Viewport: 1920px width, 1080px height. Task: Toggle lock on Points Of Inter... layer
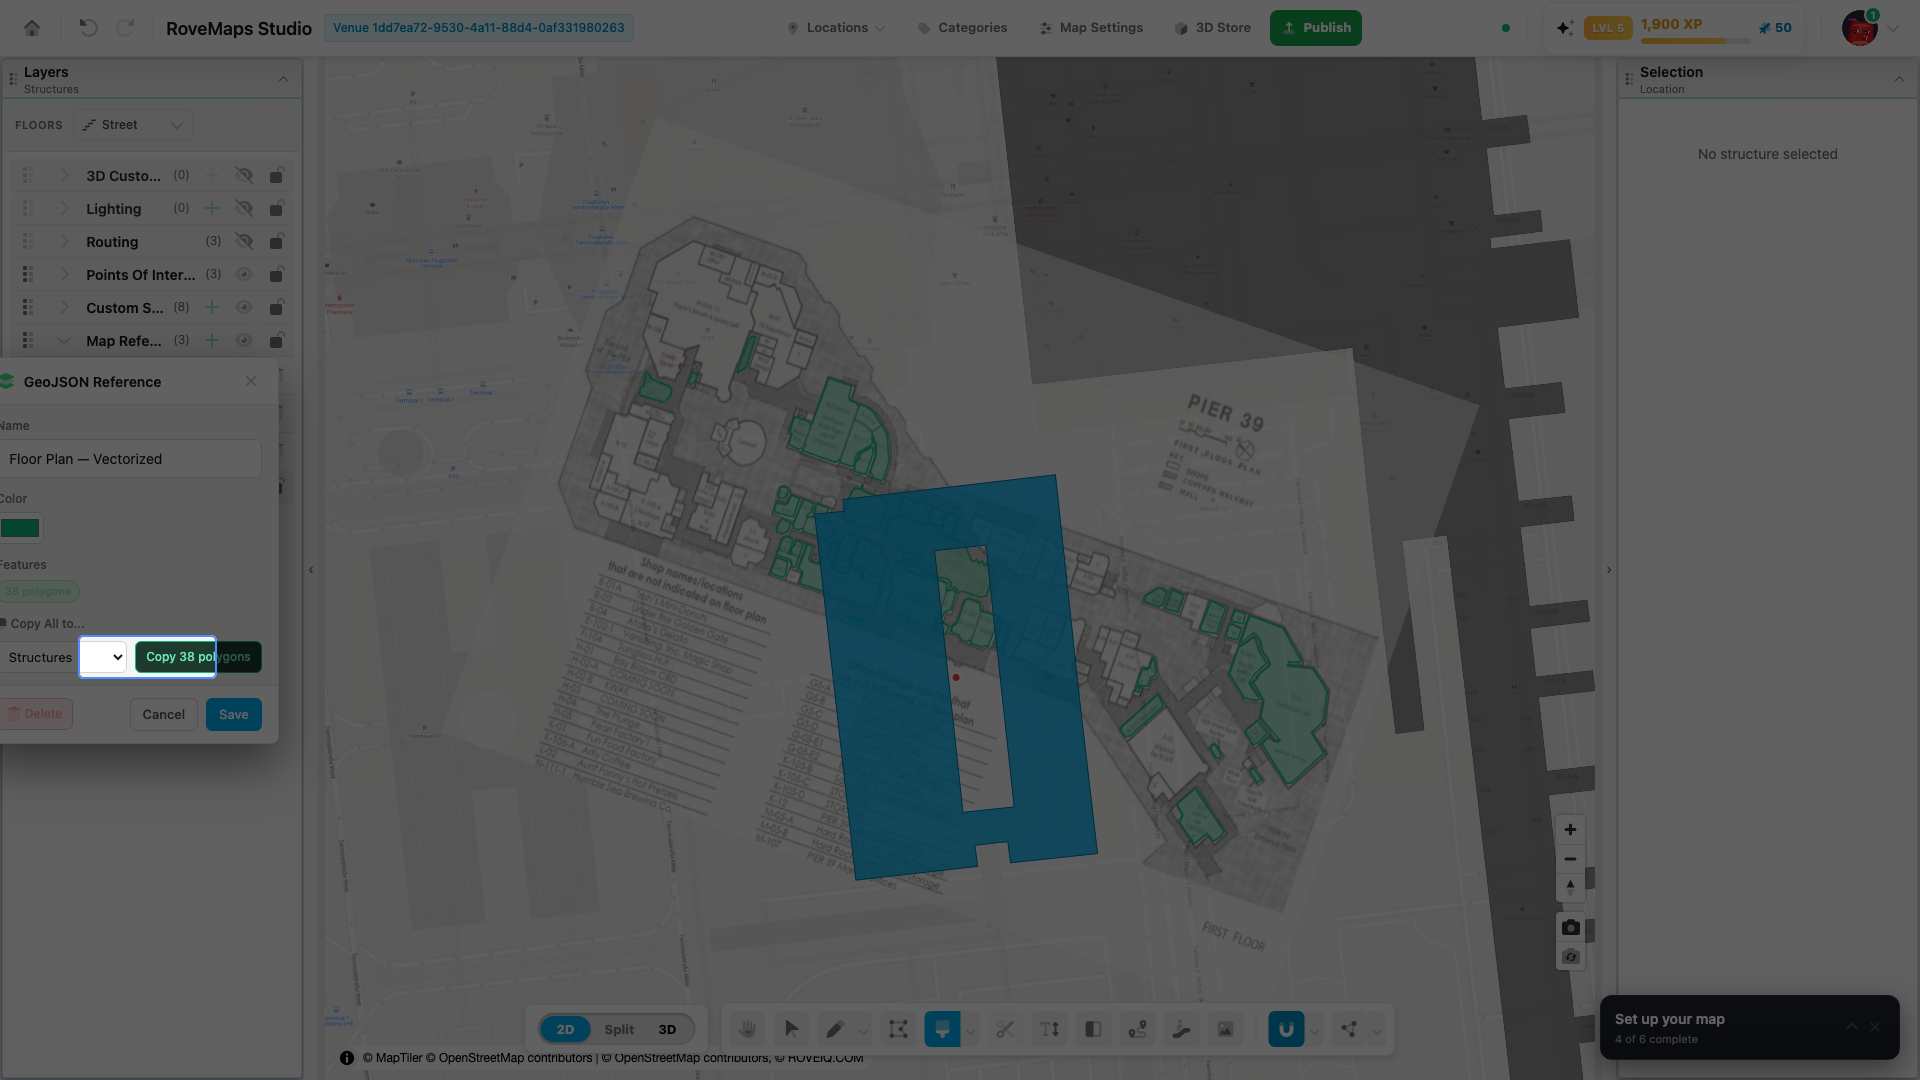point(276,274)
